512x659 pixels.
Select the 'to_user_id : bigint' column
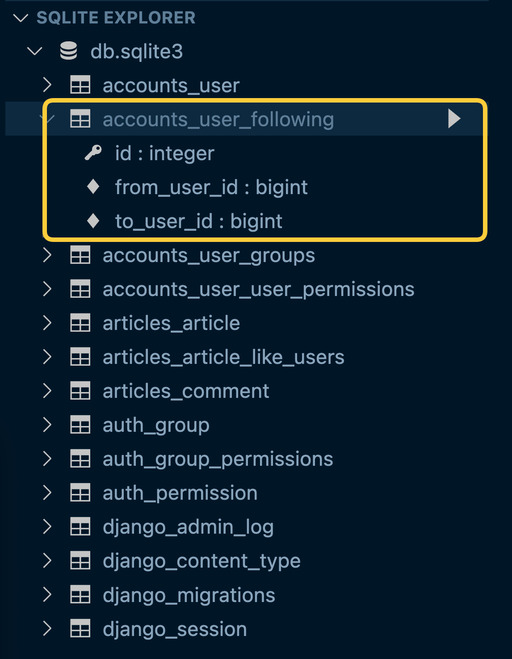coord(199,221)
